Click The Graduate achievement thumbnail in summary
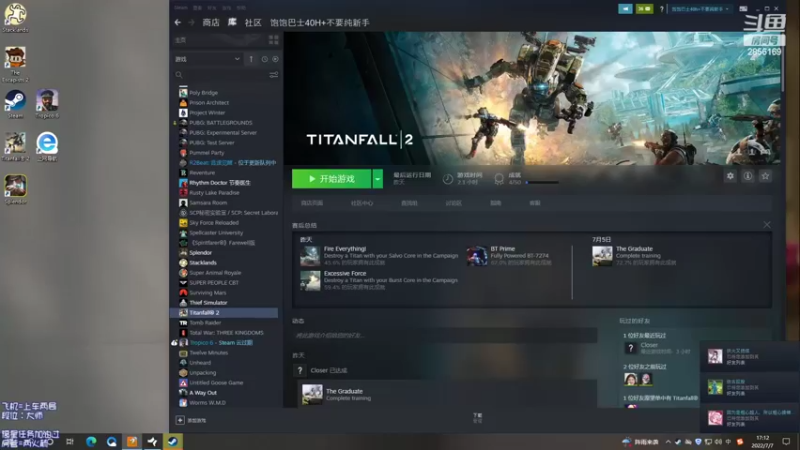Image resolution: width=800 pixels, height=450 pixels. (602, 256)
